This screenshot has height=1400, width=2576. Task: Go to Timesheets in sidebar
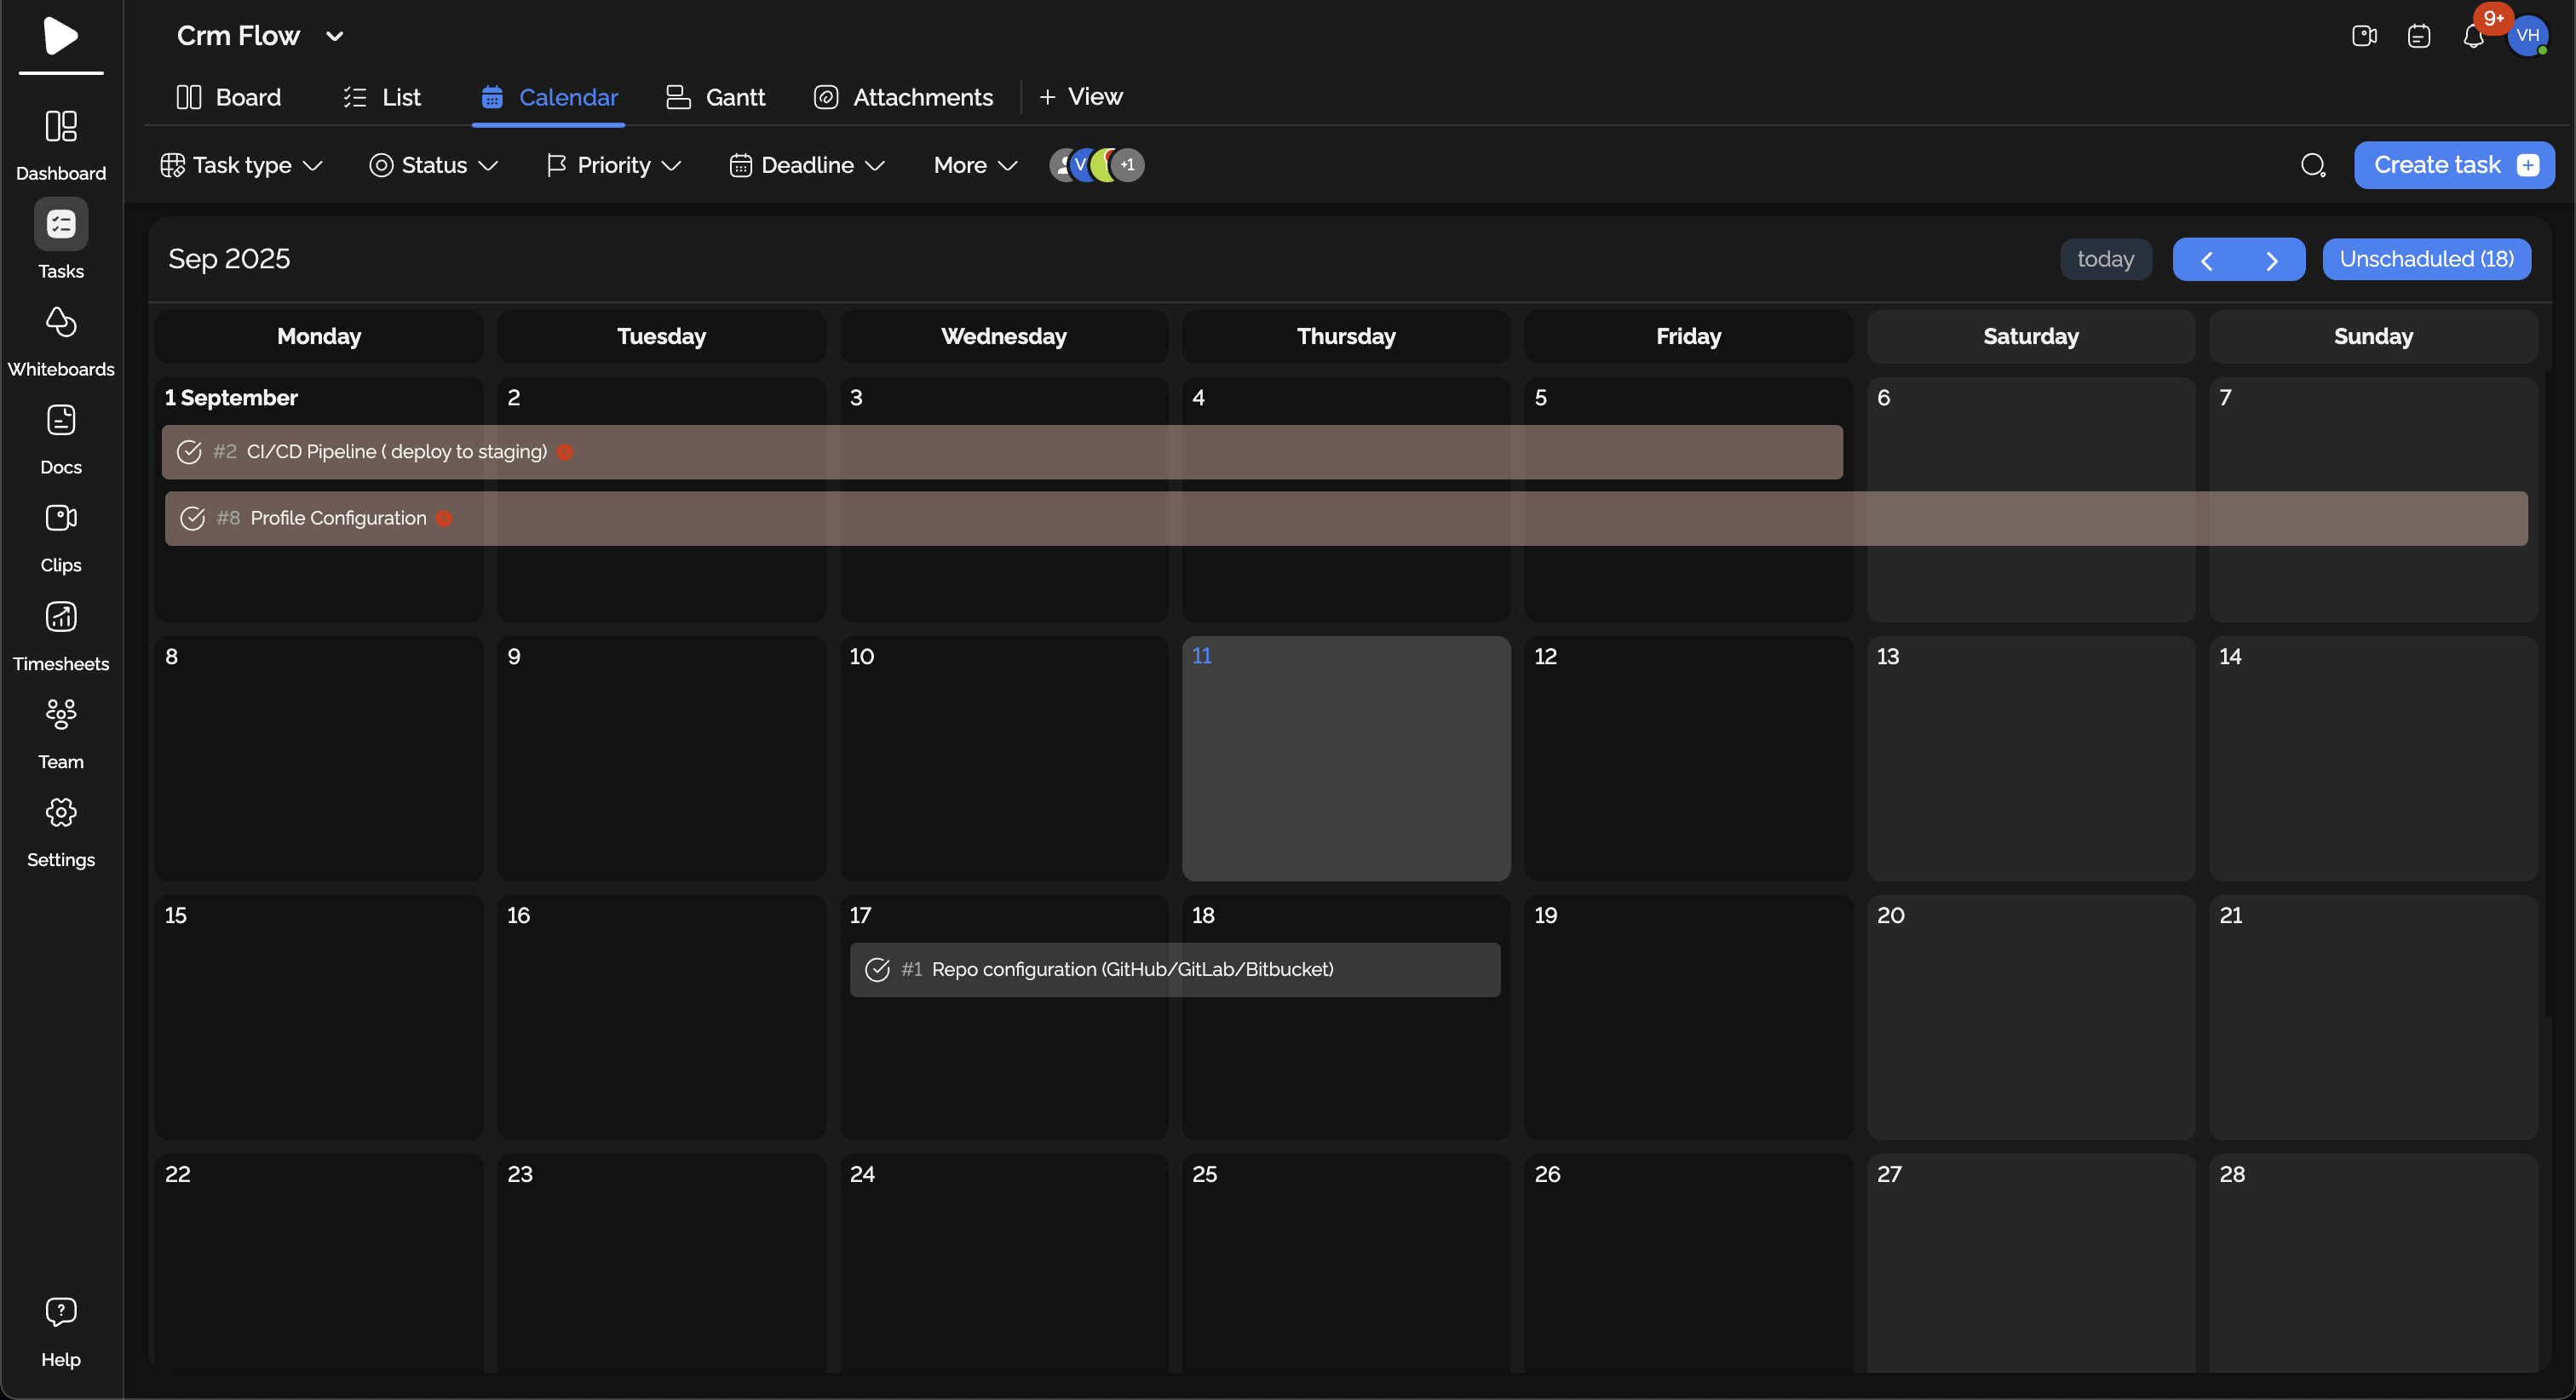(61, 617)
